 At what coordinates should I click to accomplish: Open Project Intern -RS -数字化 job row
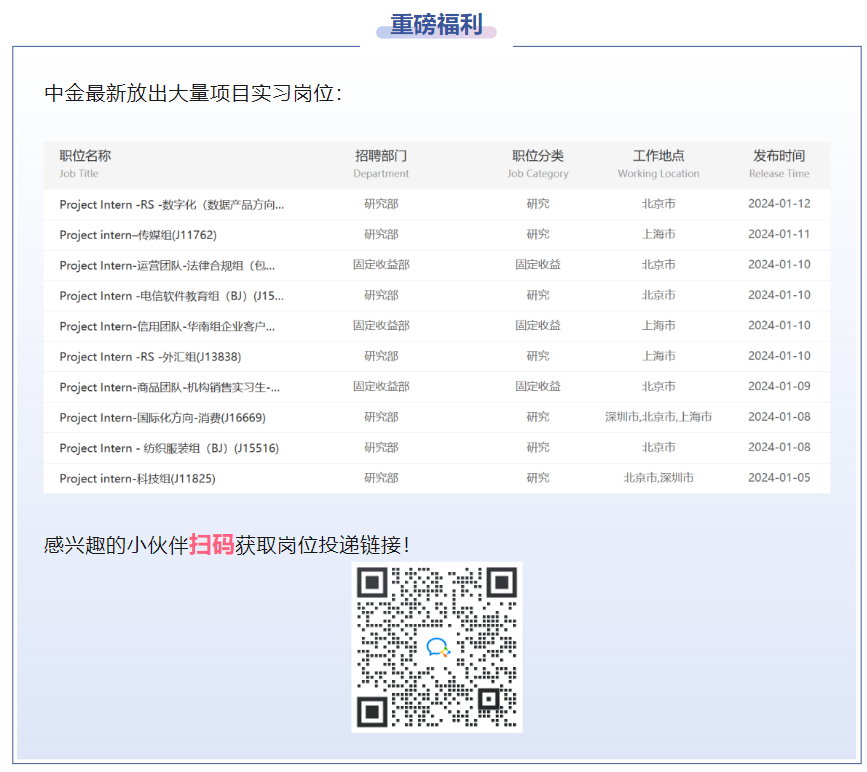pyautogui.click(x=437, y=204)
